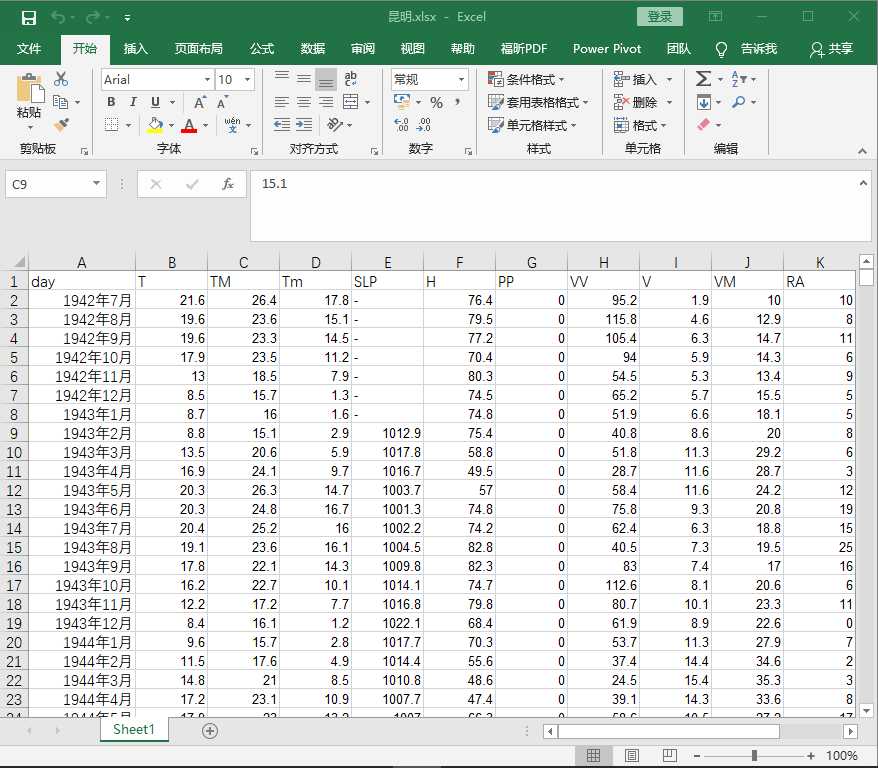Expand 条件格式 conditional formatting menu

pyautogui.click(x=526, y=79)
